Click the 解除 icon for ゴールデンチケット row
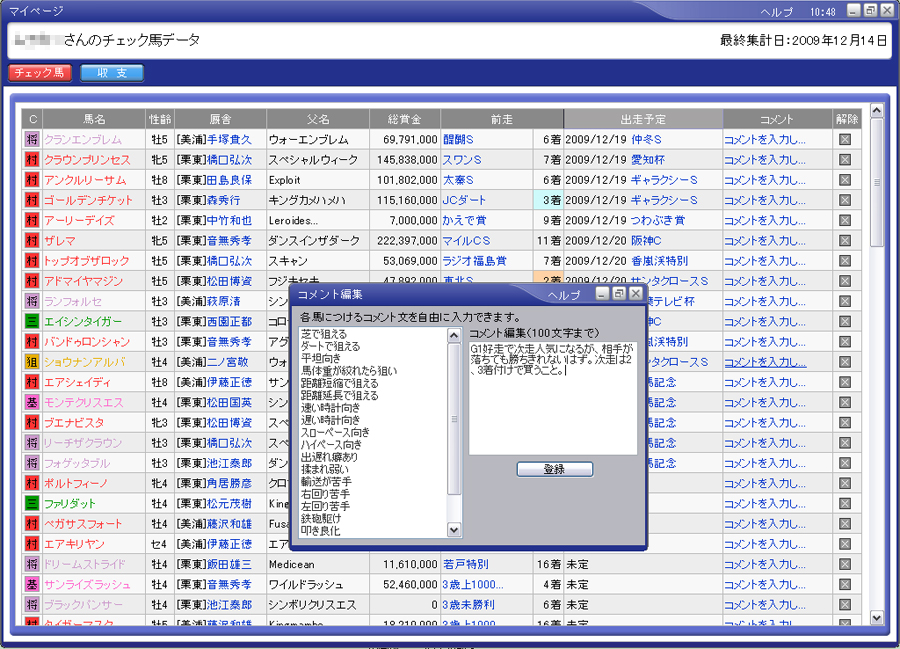The height and width of the screenshot is (649, 900). pos(845,200)
